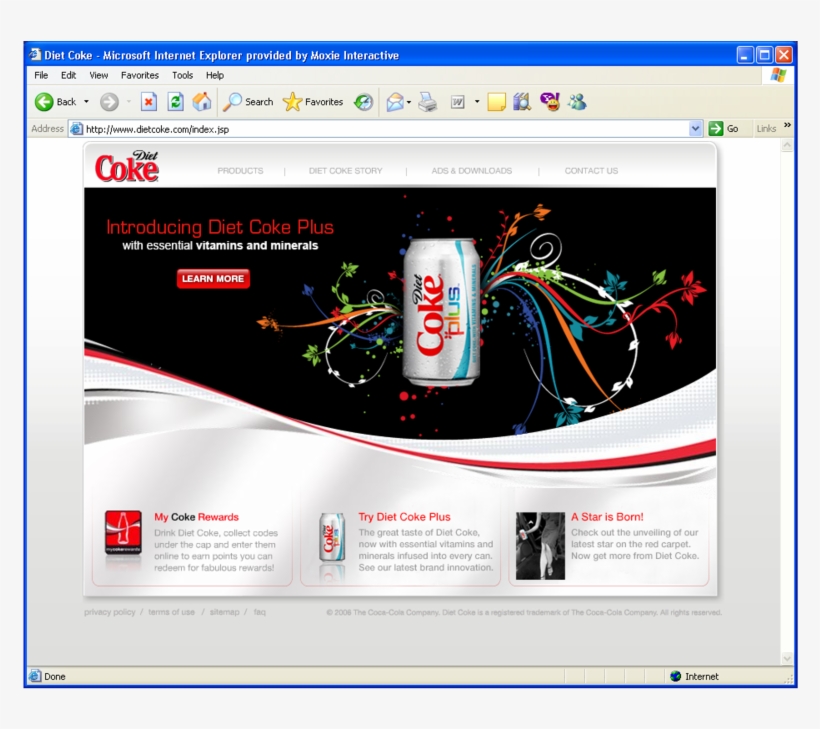Open the Forward button history dropdown arrow
Image resolution: width=820 pixels, height=729 pixels.
(129, 102)
